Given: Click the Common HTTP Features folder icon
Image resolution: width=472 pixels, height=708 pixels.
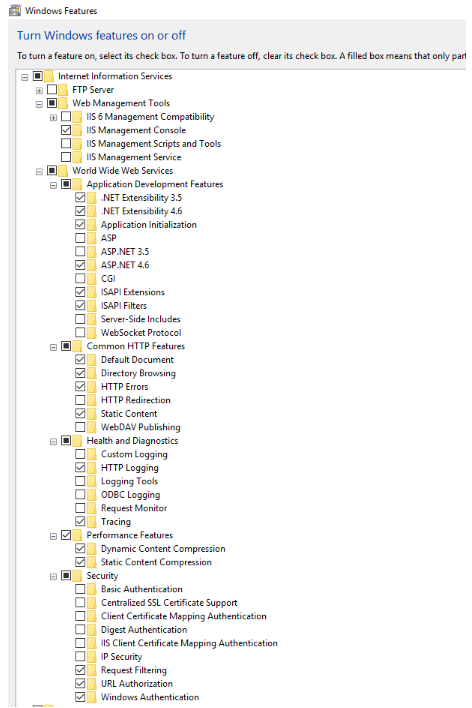Looking at the screenshot, I should pyautogui.click(x=78, y=346).
